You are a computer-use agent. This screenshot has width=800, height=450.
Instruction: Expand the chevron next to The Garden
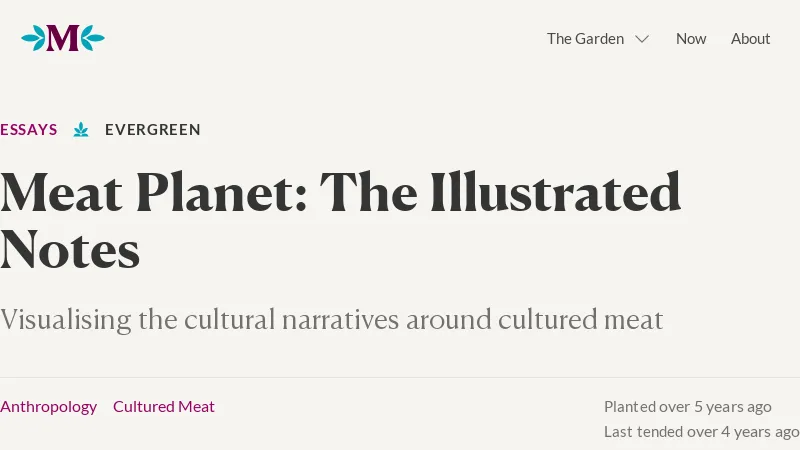(642, 39)
